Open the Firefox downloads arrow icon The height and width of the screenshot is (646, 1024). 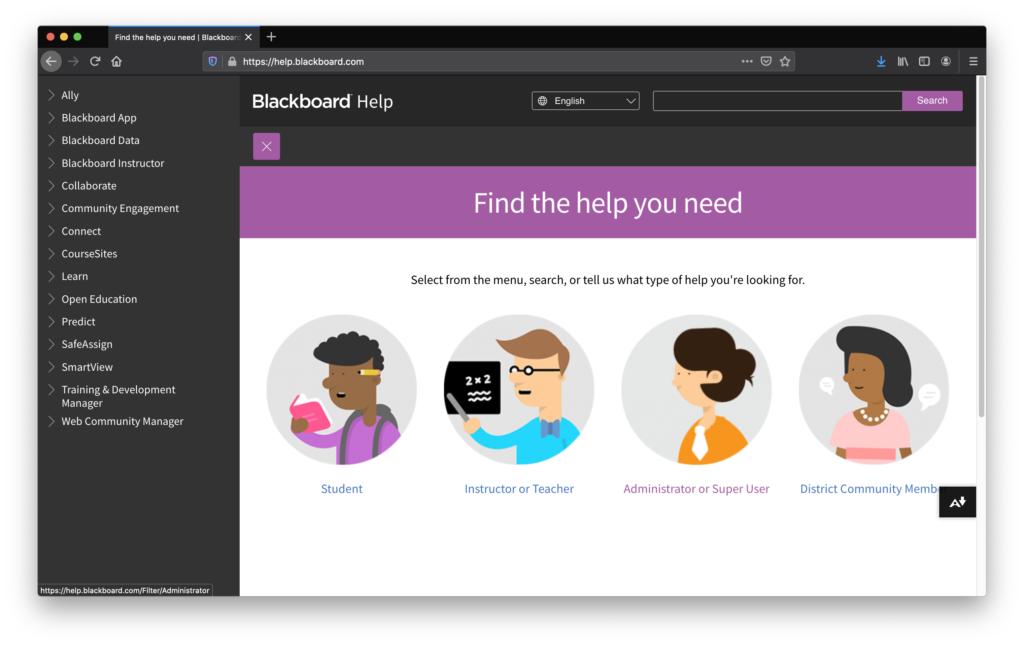tap(881, 61)
